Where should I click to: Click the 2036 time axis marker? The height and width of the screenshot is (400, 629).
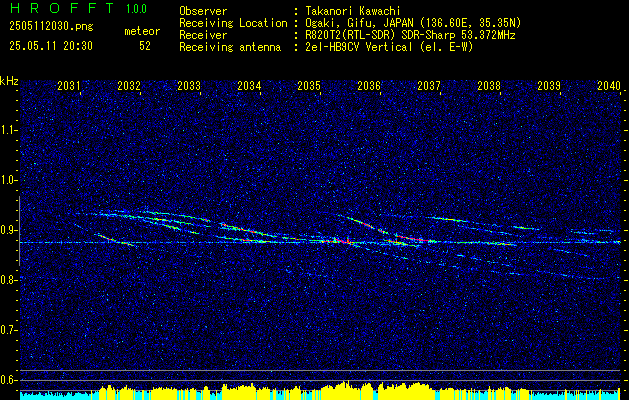[369, 86]
